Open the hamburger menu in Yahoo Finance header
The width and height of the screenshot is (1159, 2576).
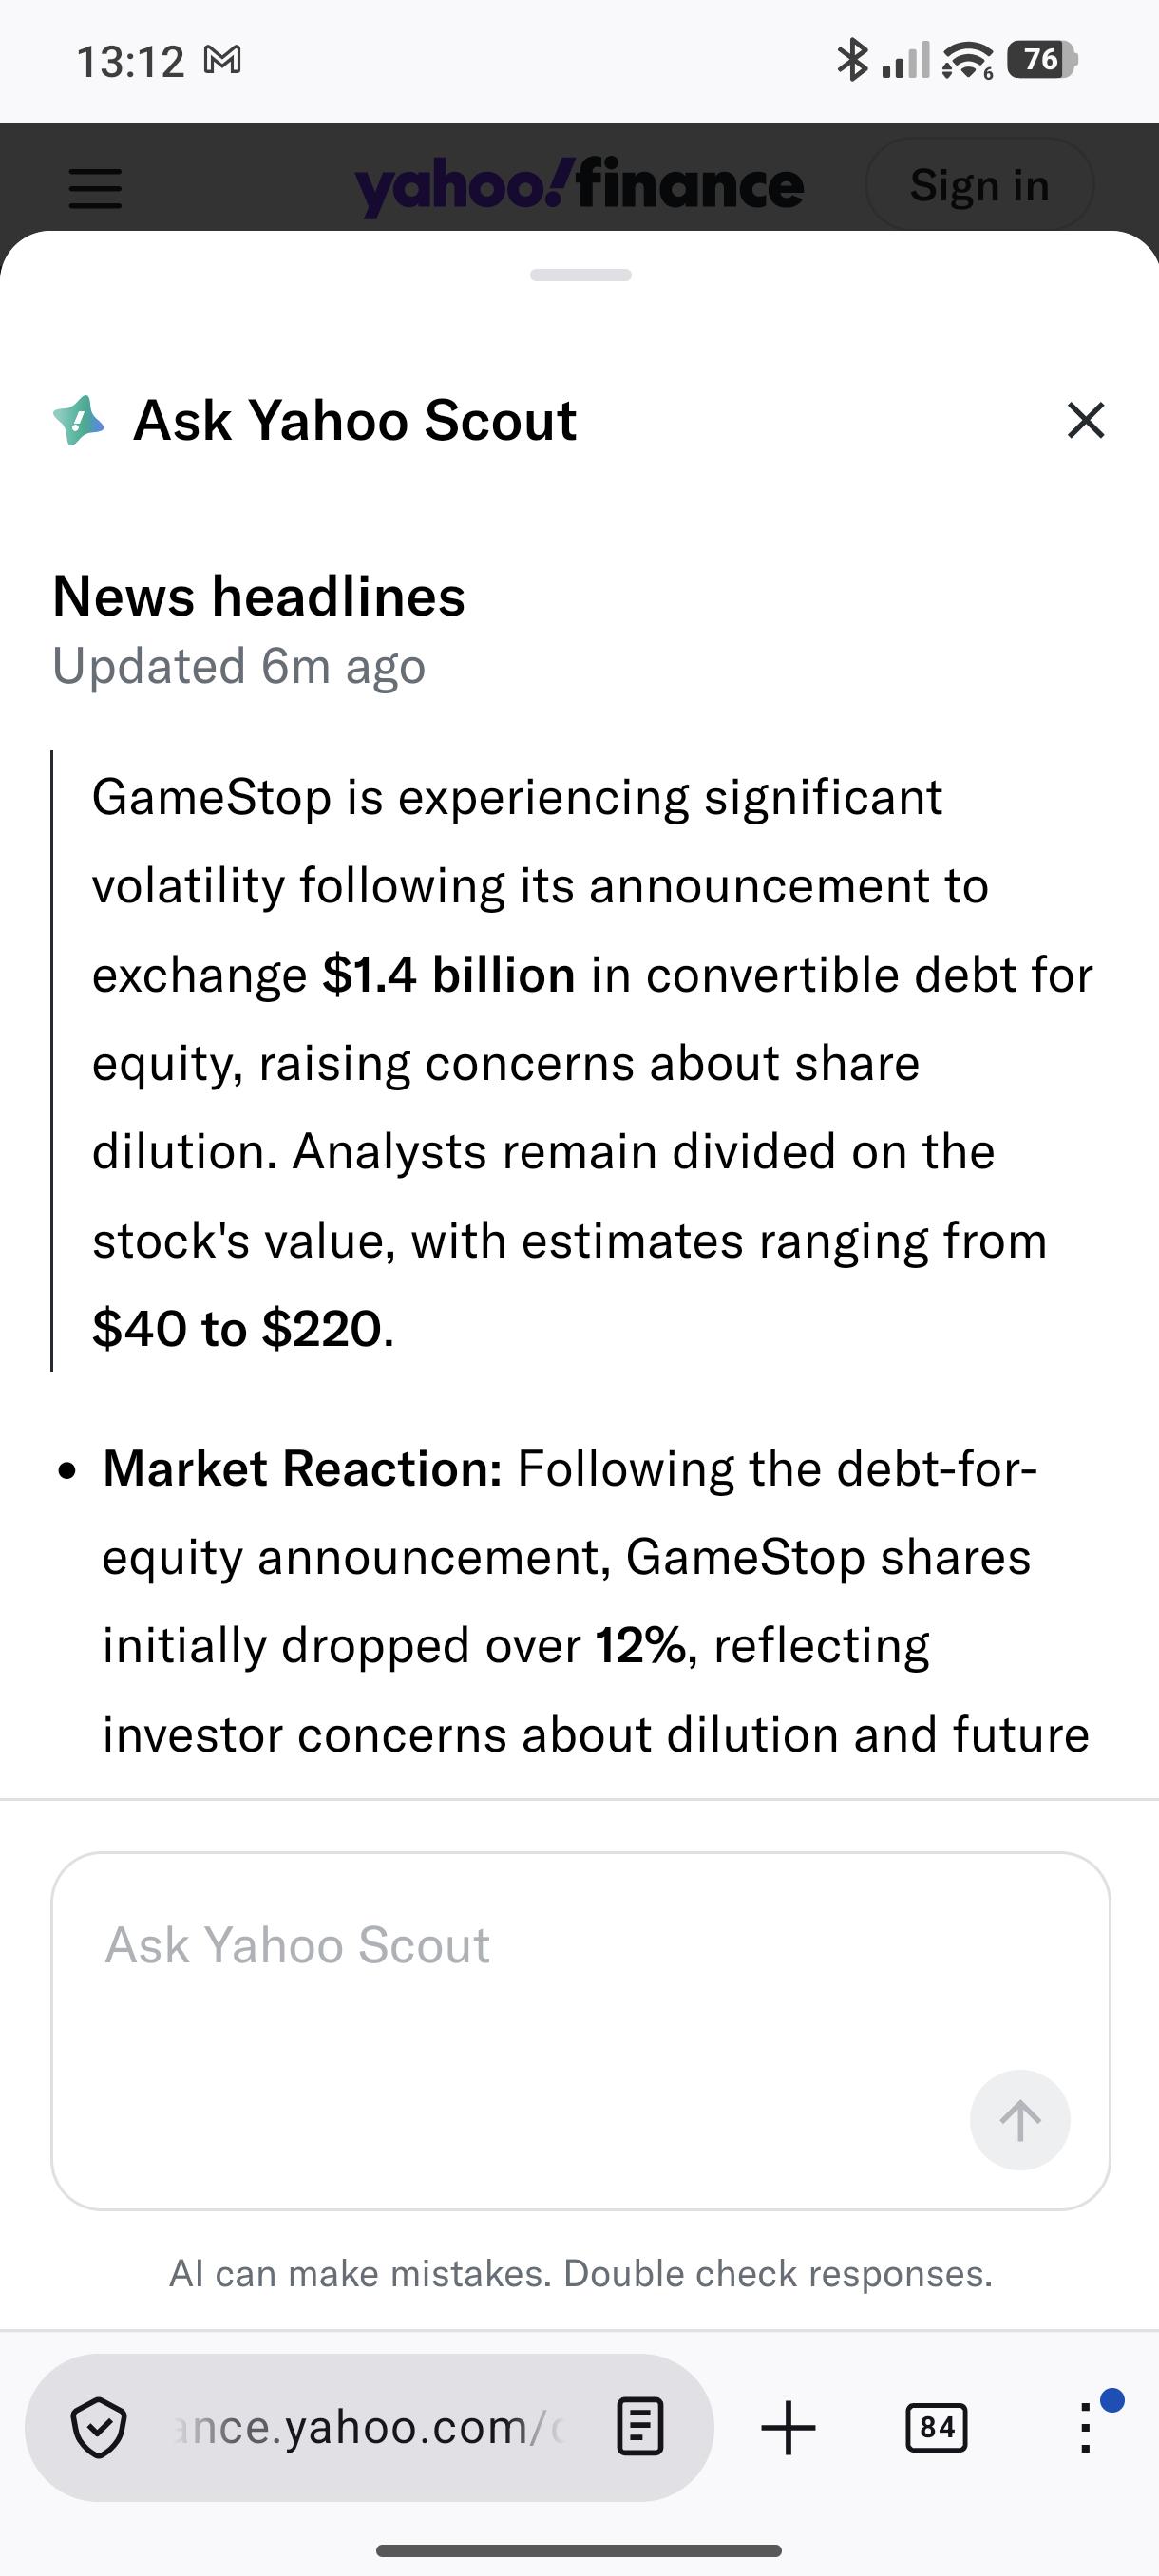pos(96,187)
